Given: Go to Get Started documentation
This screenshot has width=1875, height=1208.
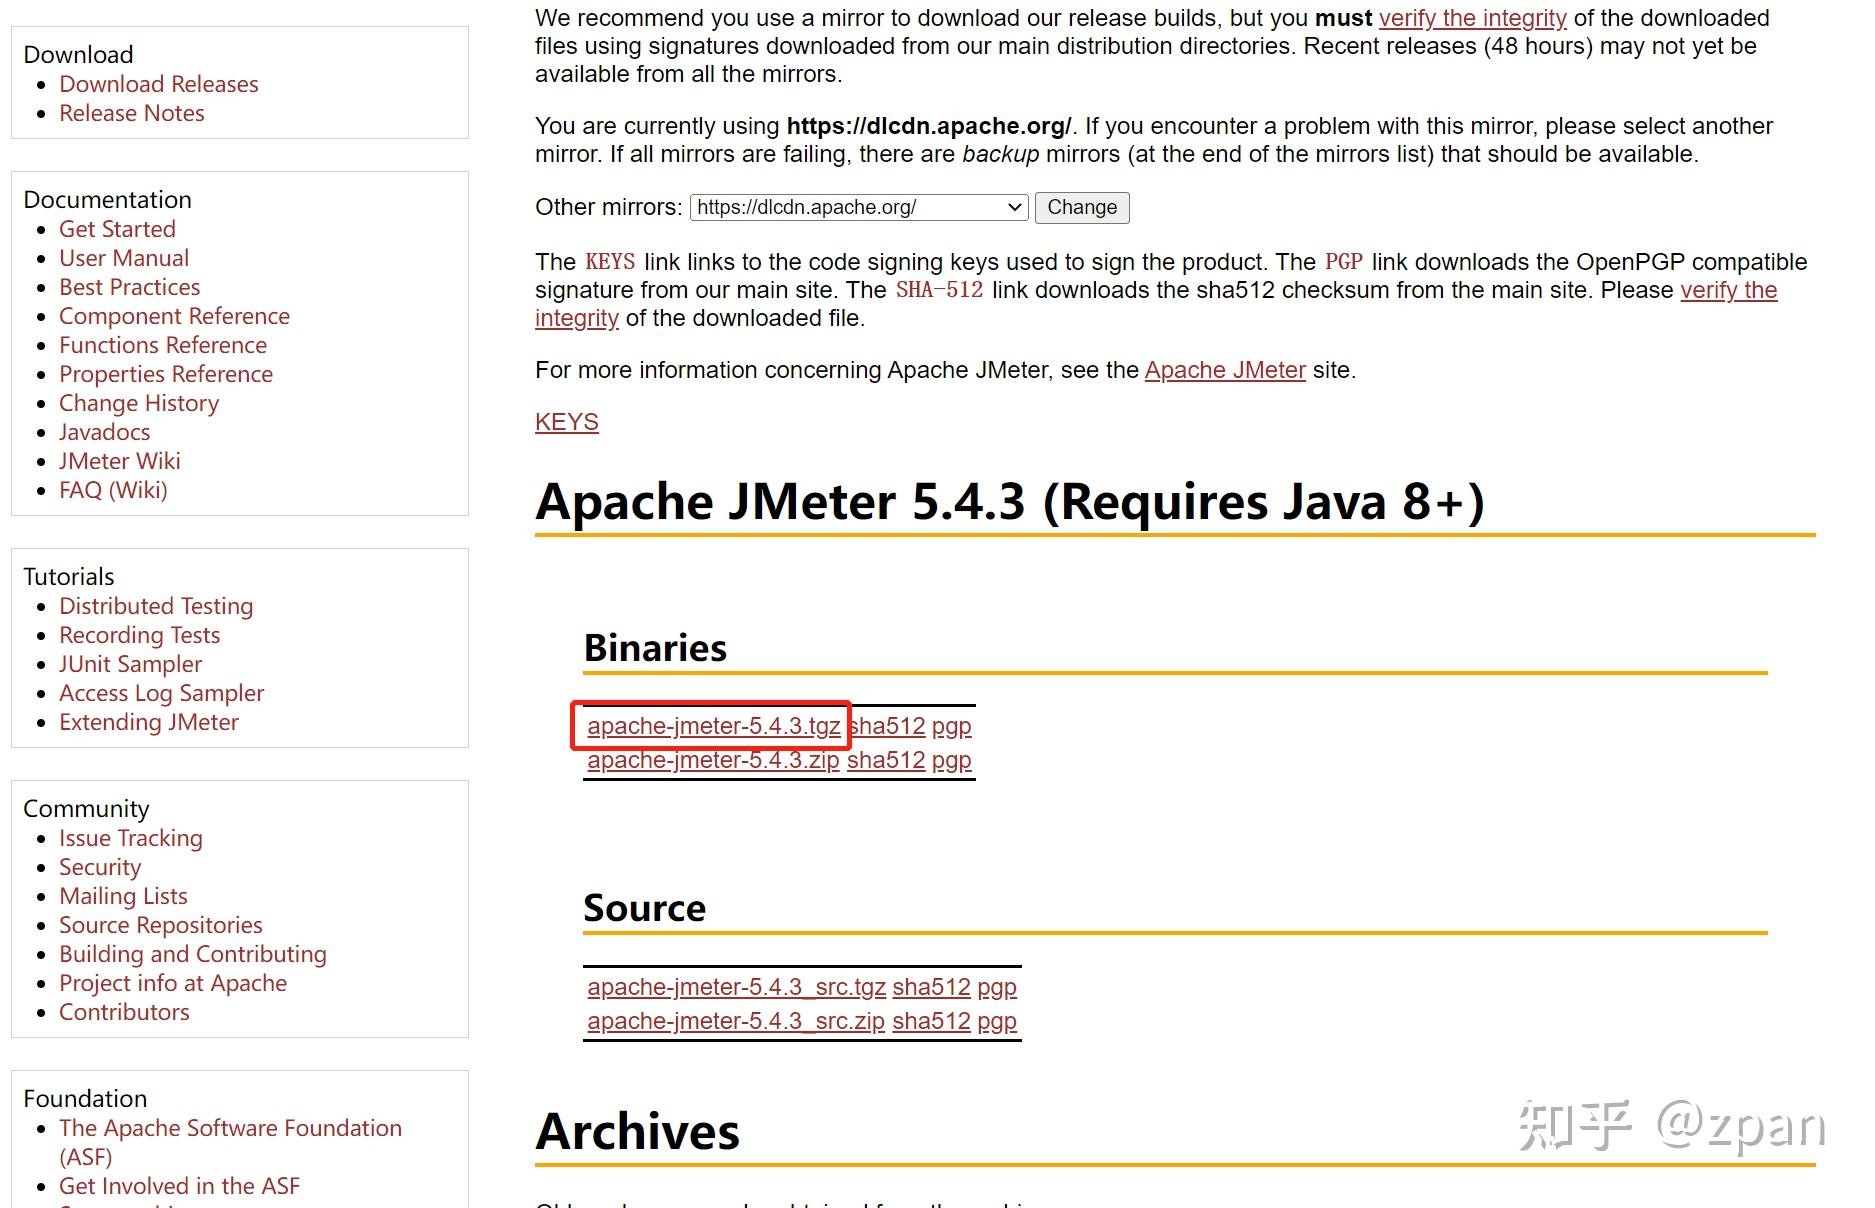Looking at the screenshot, I should (117, 229).
